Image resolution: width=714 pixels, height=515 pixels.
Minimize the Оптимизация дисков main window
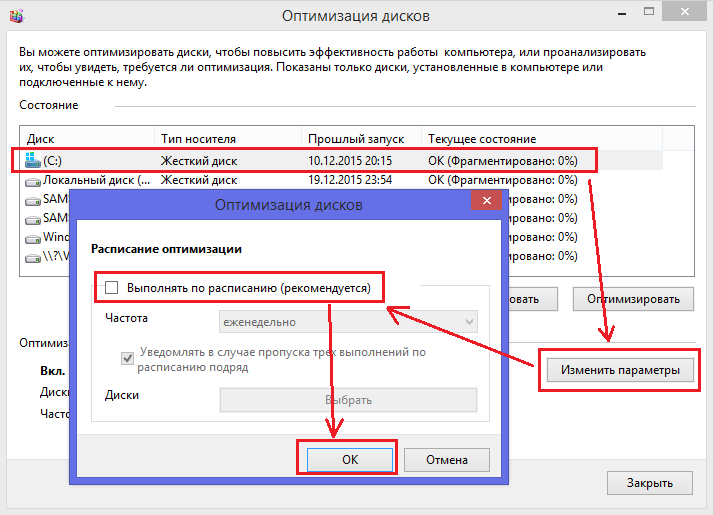click(622, 14)
